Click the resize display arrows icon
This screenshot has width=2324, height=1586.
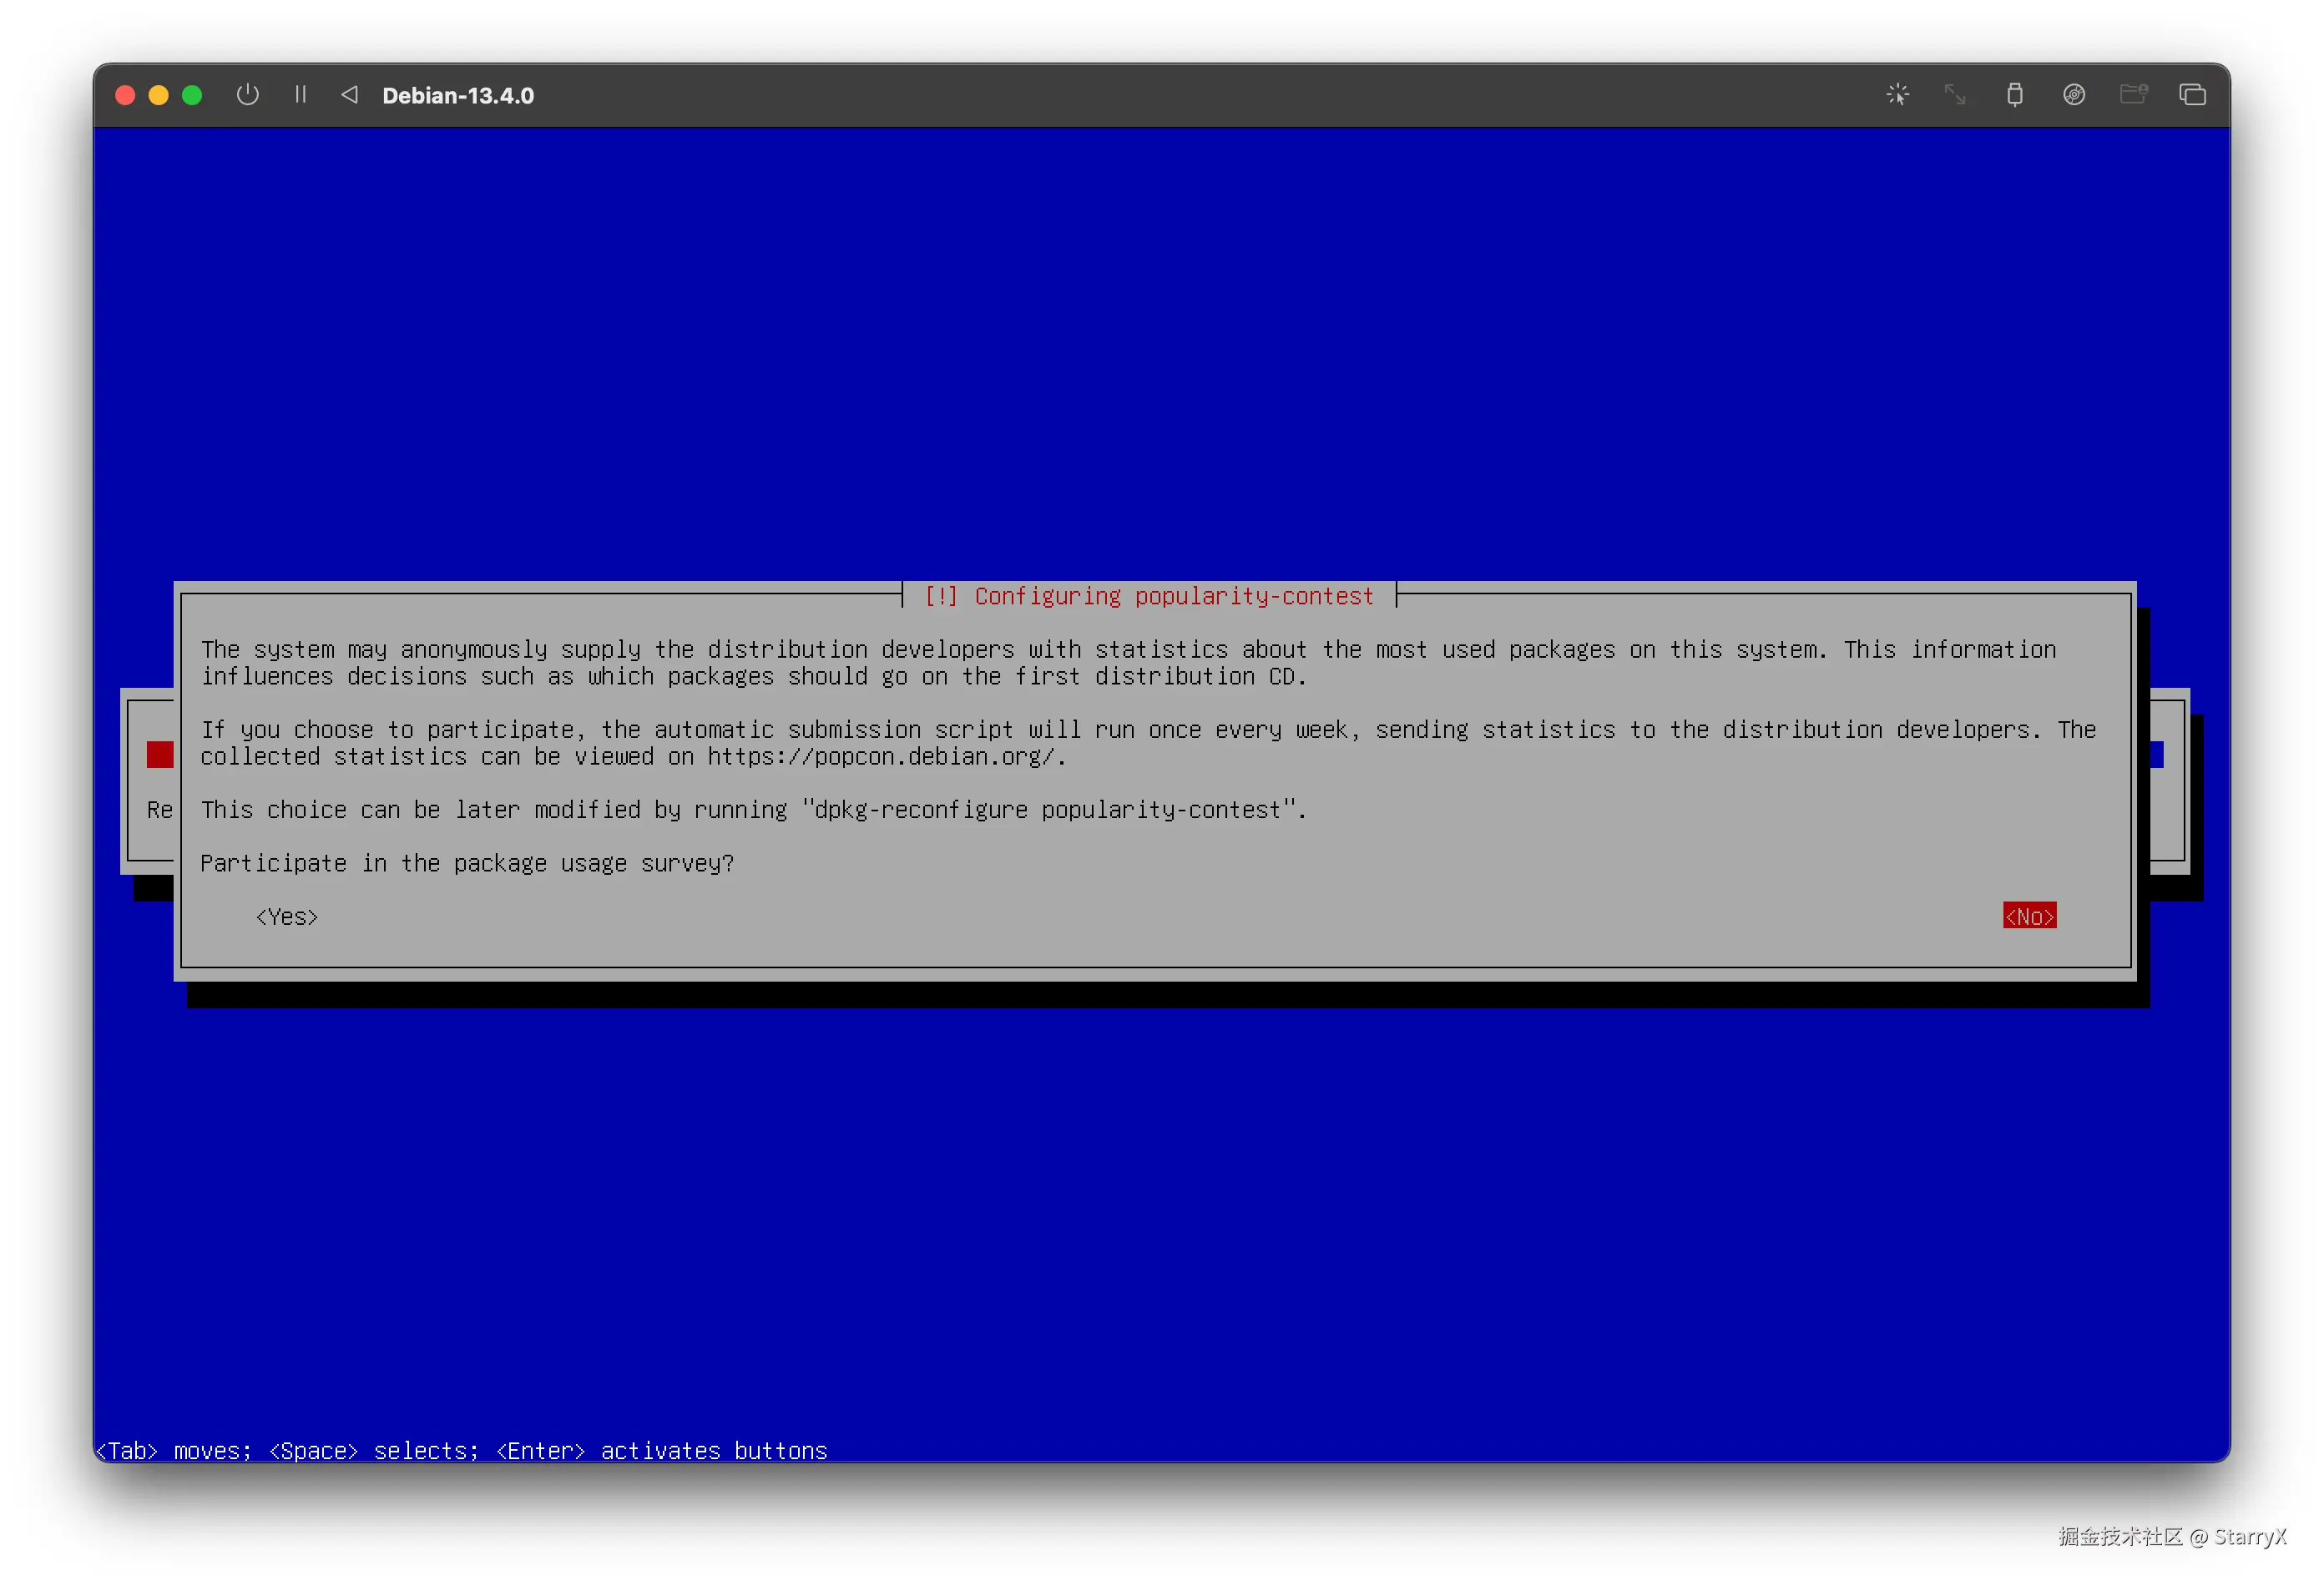[x=1955, y=95]
